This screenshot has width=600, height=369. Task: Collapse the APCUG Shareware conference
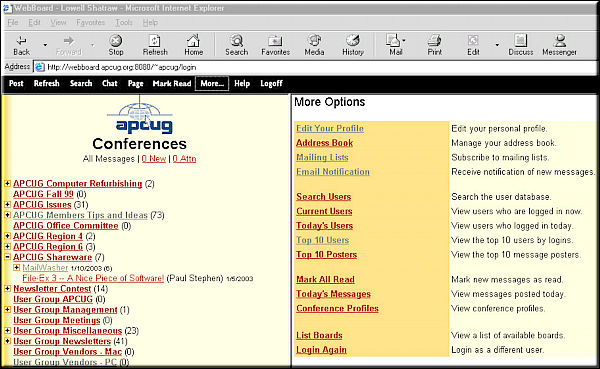tap(7, 257)
